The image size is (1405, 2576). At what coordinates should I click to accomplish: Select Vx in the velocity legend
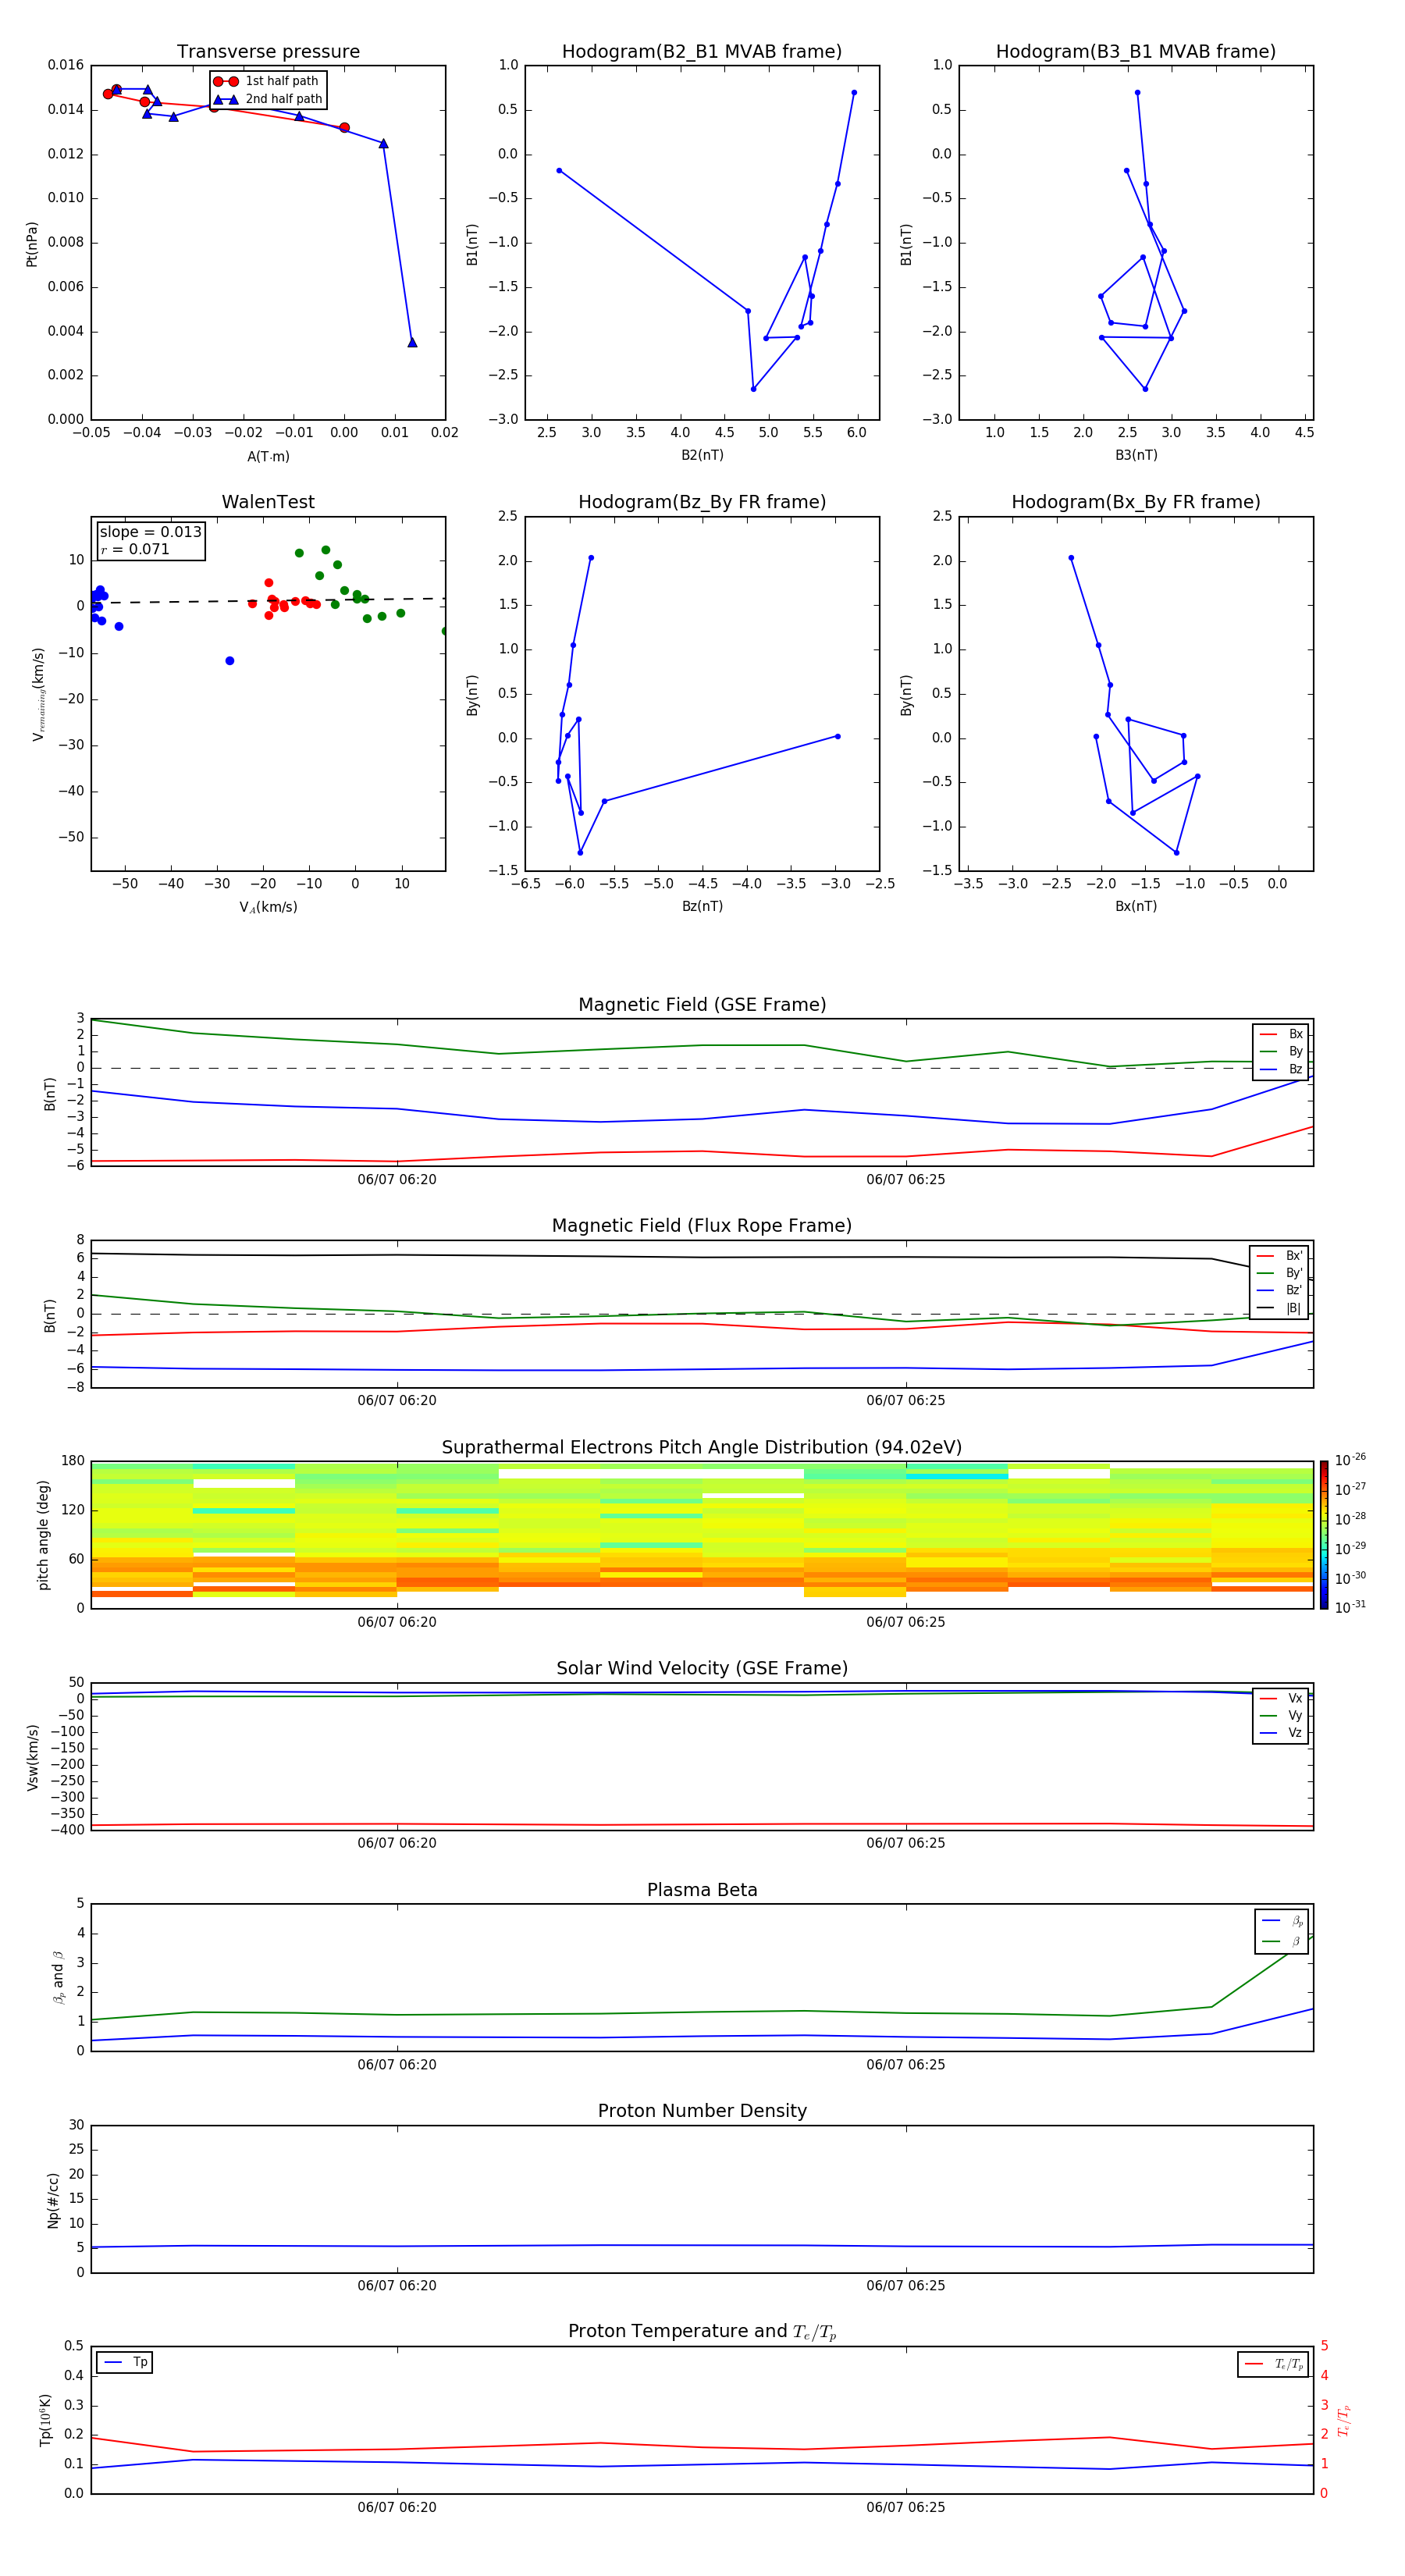(x=1281, y=1698)
